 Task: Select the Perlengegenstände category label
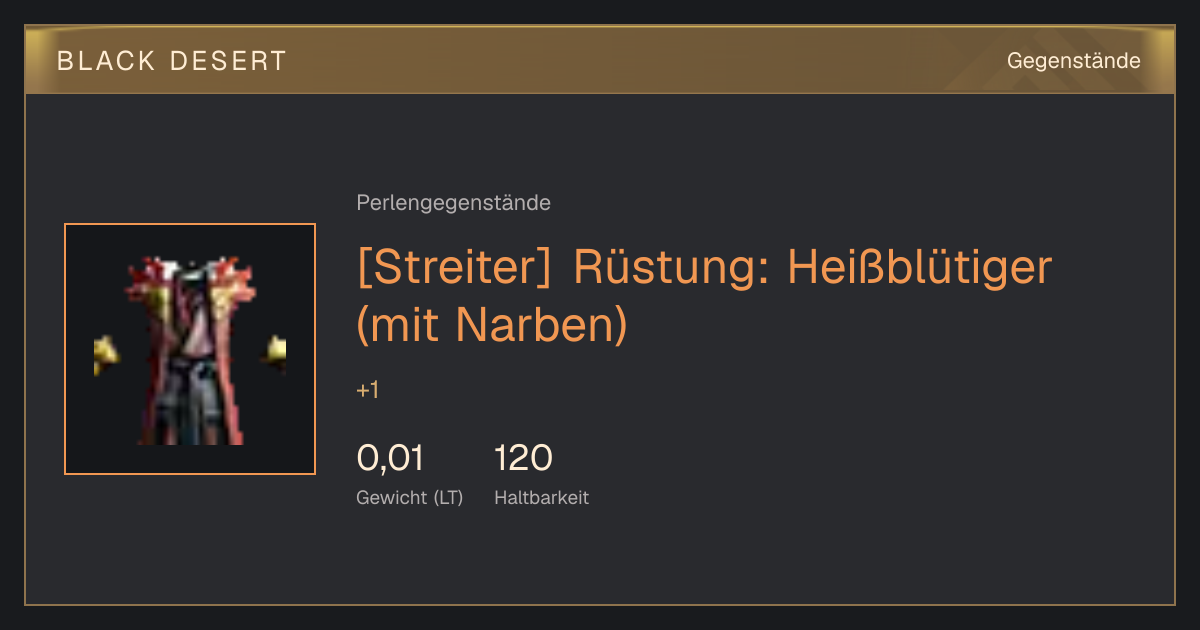[453, 203]
